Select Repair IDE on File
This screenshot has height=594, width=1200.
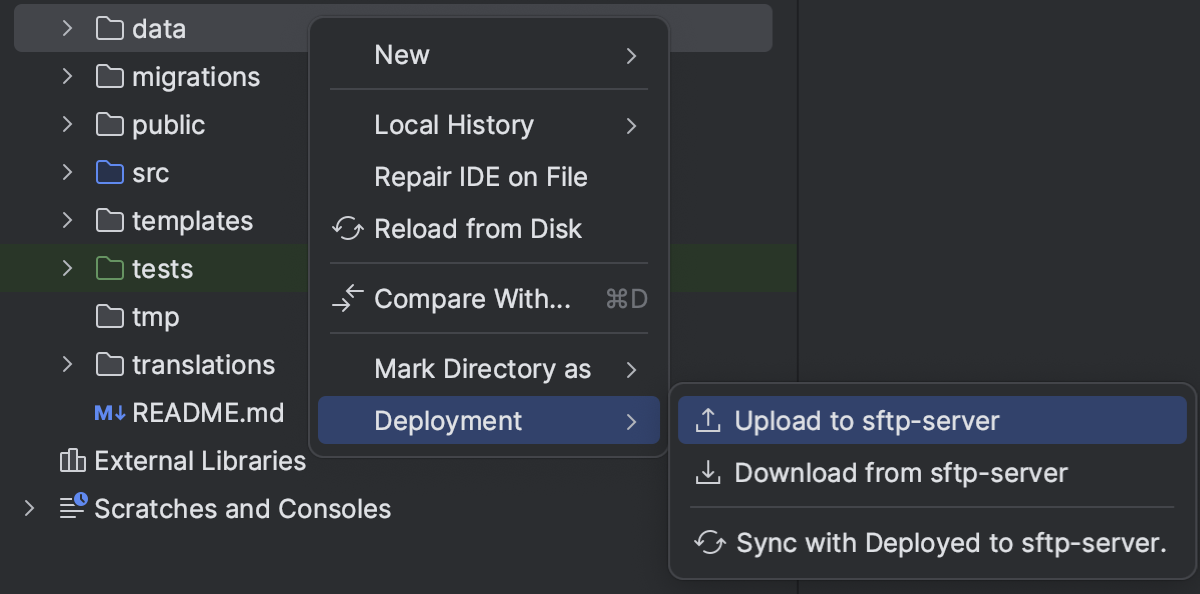pos(480,177)
